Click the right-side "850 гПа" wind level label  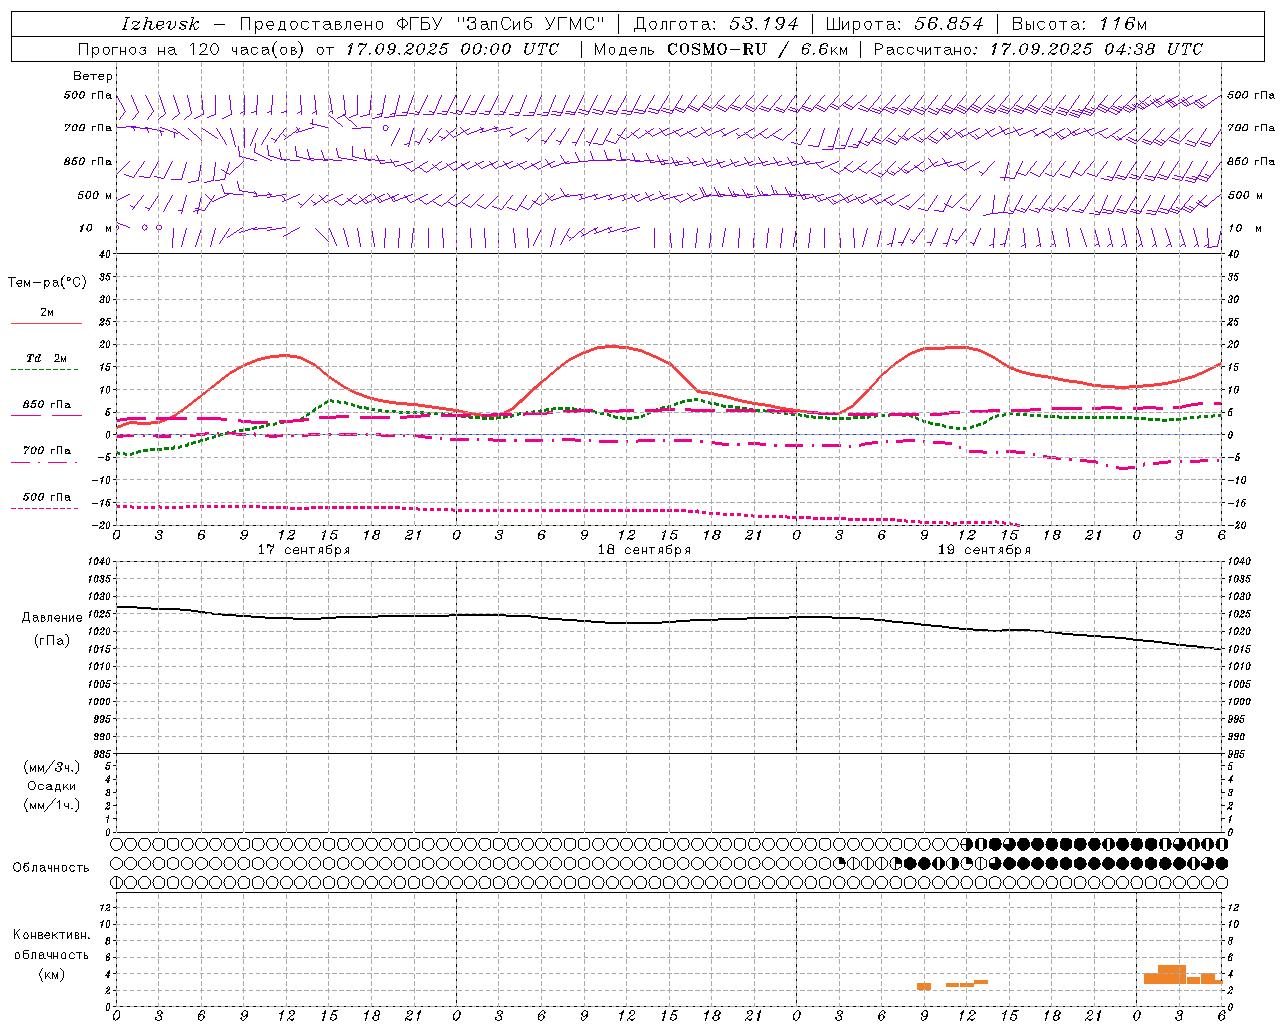[1251, 161]
